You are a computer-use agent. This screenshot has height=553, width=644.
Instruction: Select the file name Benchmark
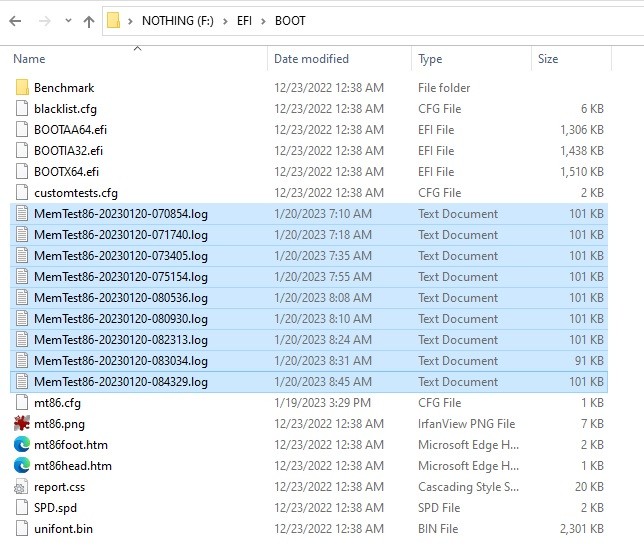tap(64, 88)
